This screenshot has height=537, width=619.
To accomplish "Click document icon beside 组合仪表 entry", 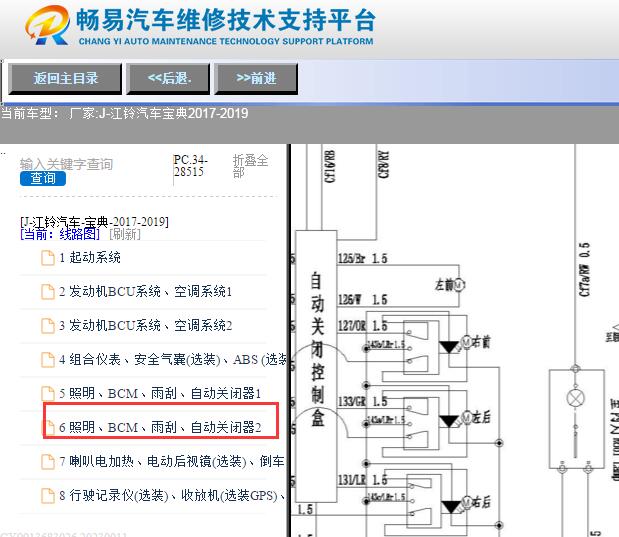I will pos(48,360).
